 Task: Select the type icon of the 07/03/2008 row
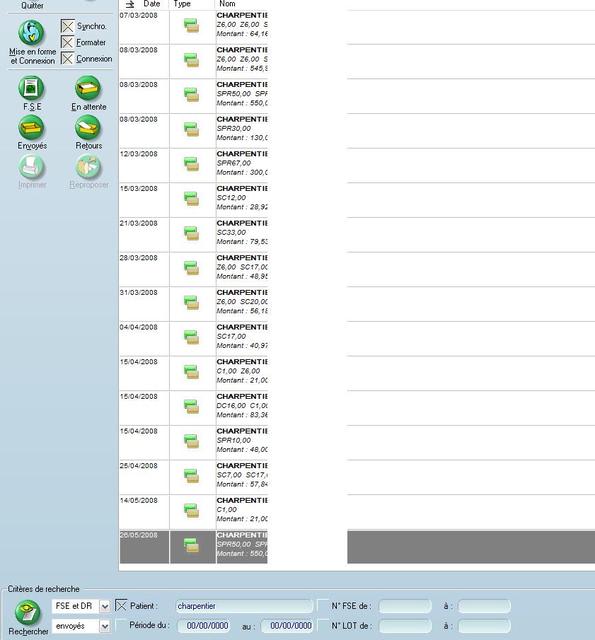(191, 26)
